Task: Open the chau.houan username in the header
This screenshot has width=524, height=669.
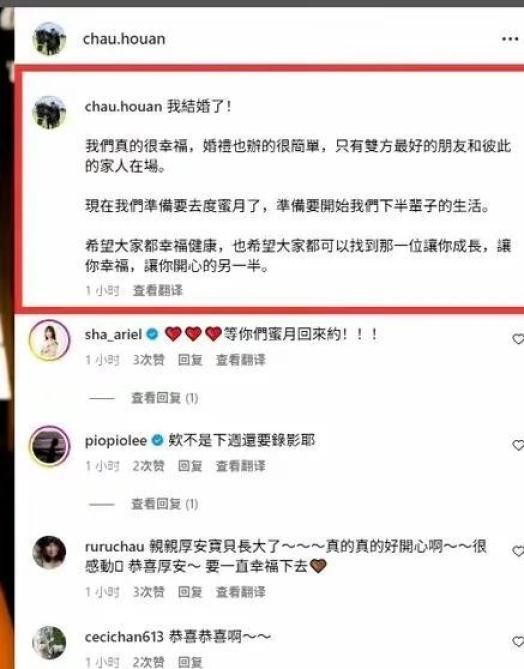Action: coord(124,39)
